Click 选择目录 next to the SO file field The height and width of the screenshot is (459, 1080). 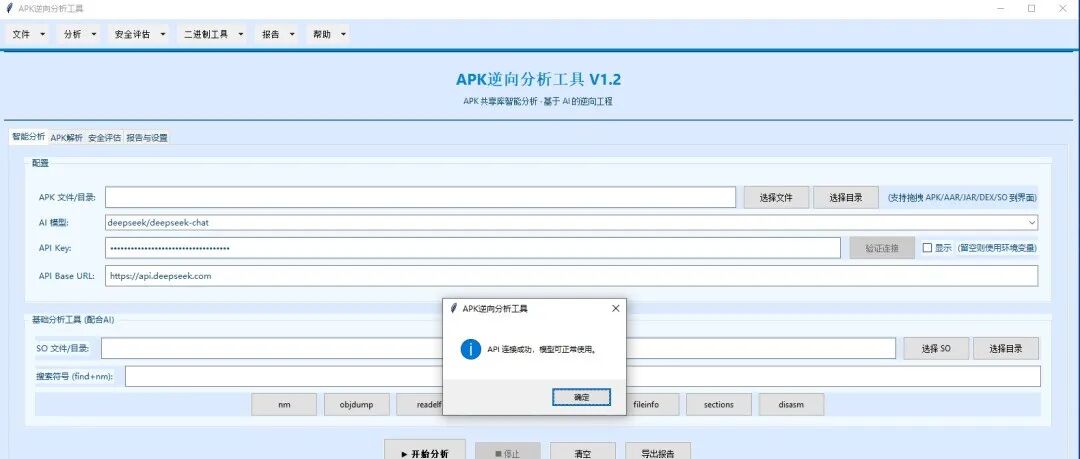pyautogui.click(x=1006, y=348)
